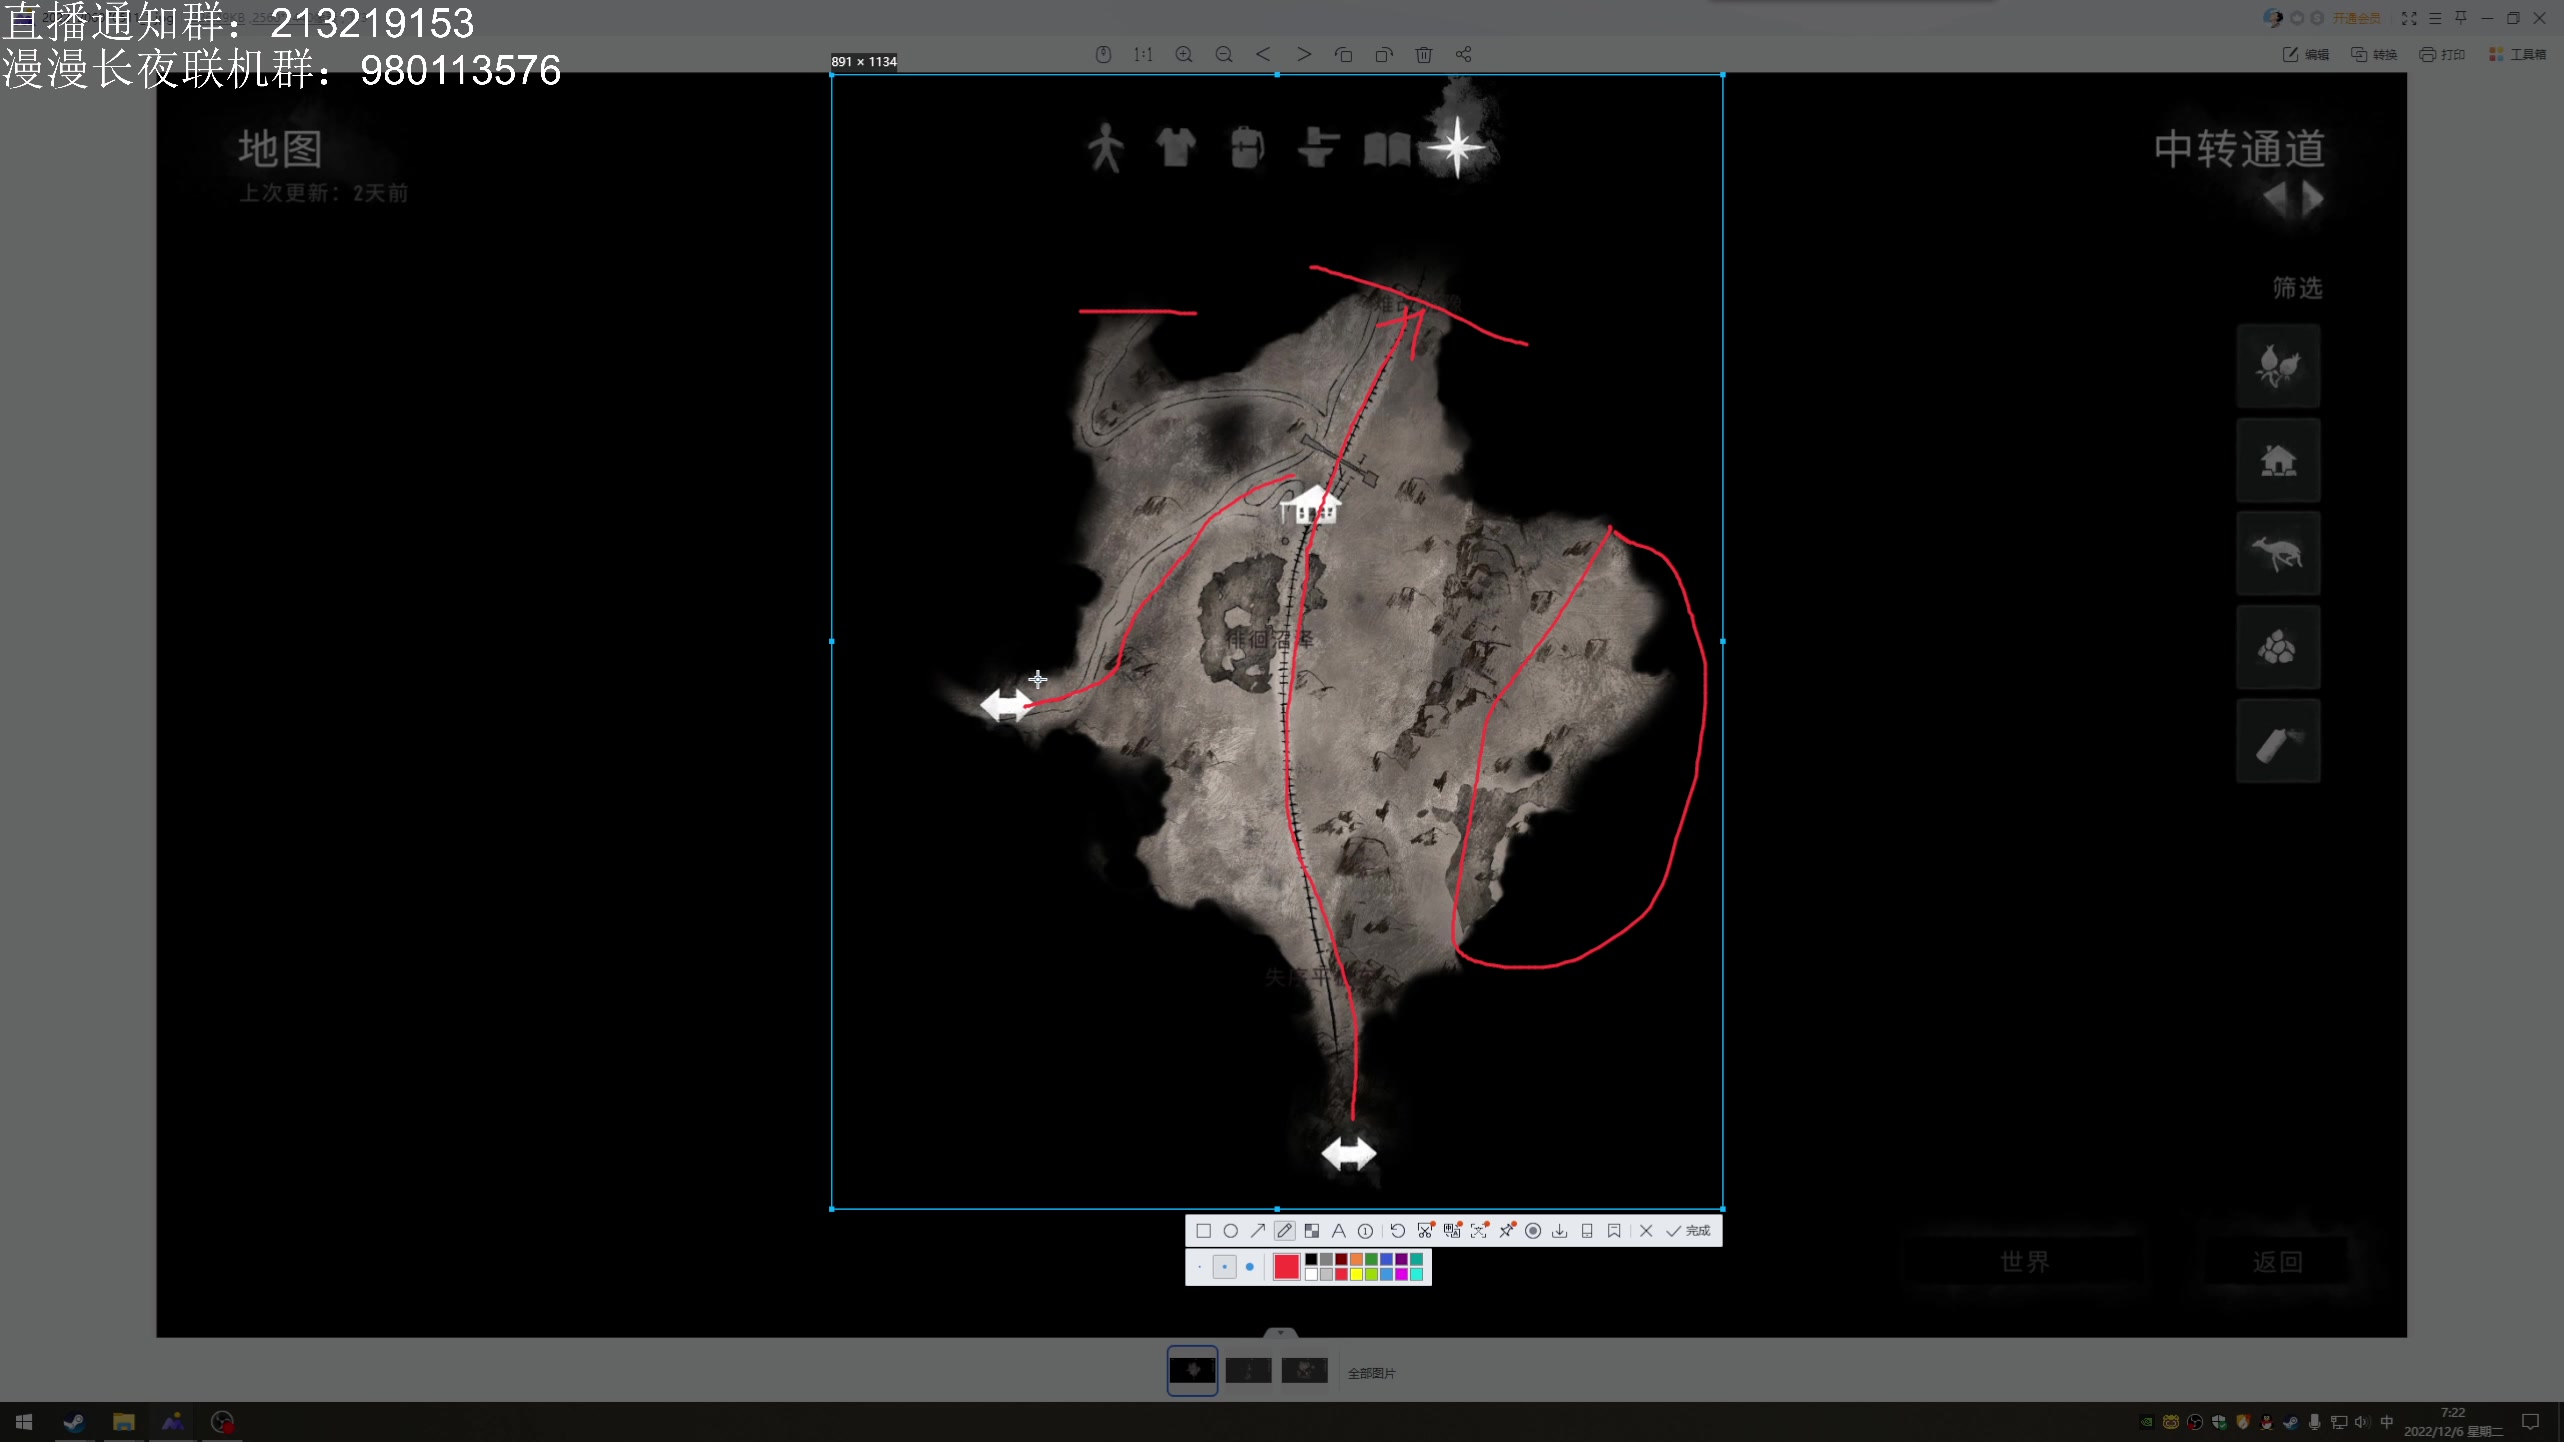Select the rectangle annotation tool
This screenshot has height=1442, width=2564.
tap(1204, 1231)
